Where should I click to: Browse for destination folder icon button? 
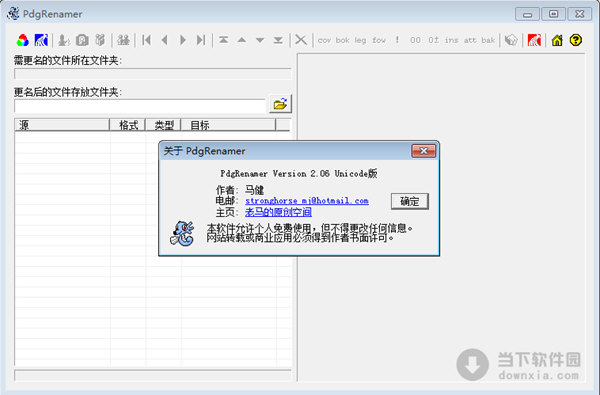pyautogui.click(x=280, y=104)
